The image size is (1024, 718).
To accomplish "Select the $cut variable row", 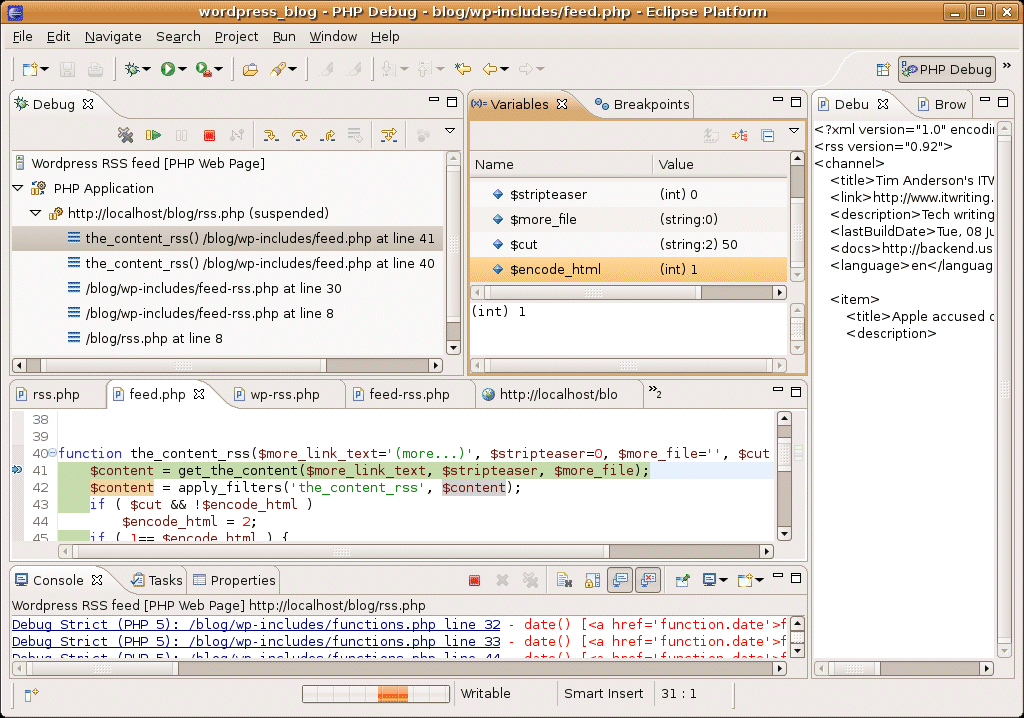I will pyautogui.click(x=629, y=244).
